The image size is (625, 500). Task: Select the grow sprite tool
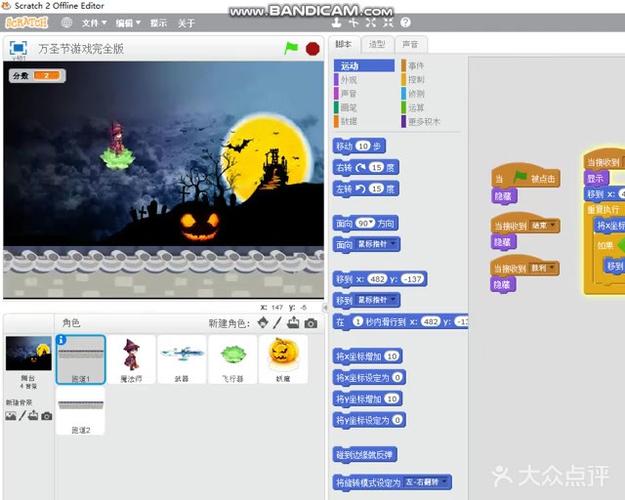coord(371,22)
